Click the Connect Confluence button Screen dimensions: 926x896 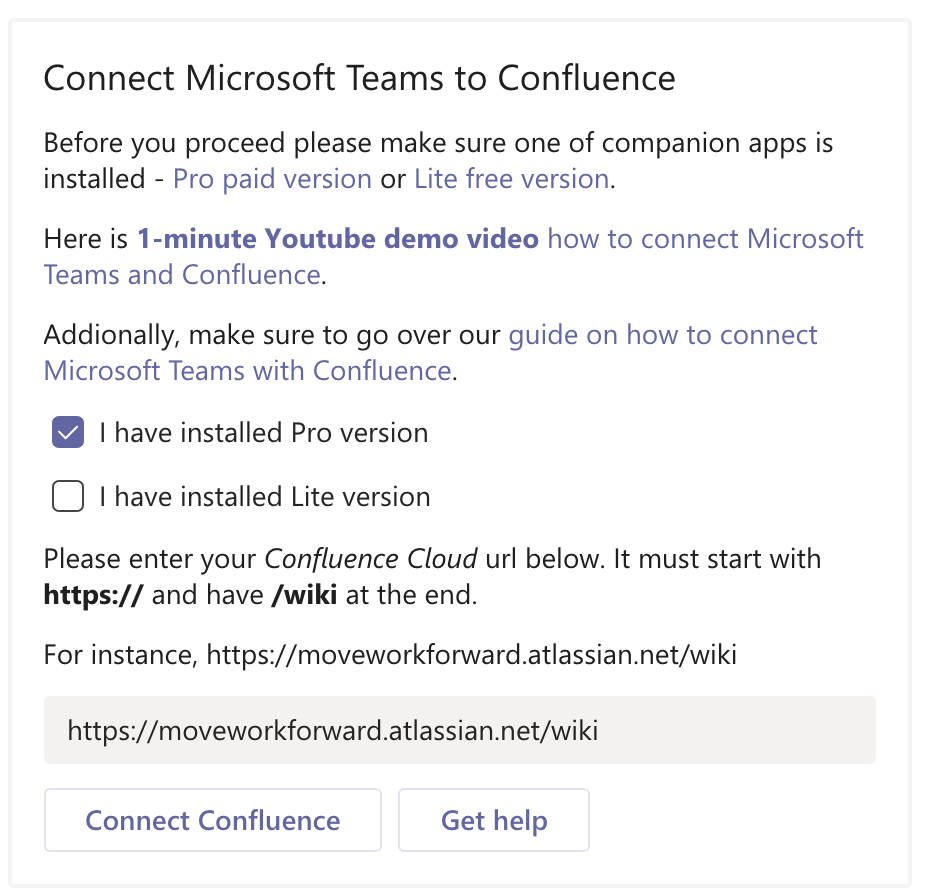[212, 820]
